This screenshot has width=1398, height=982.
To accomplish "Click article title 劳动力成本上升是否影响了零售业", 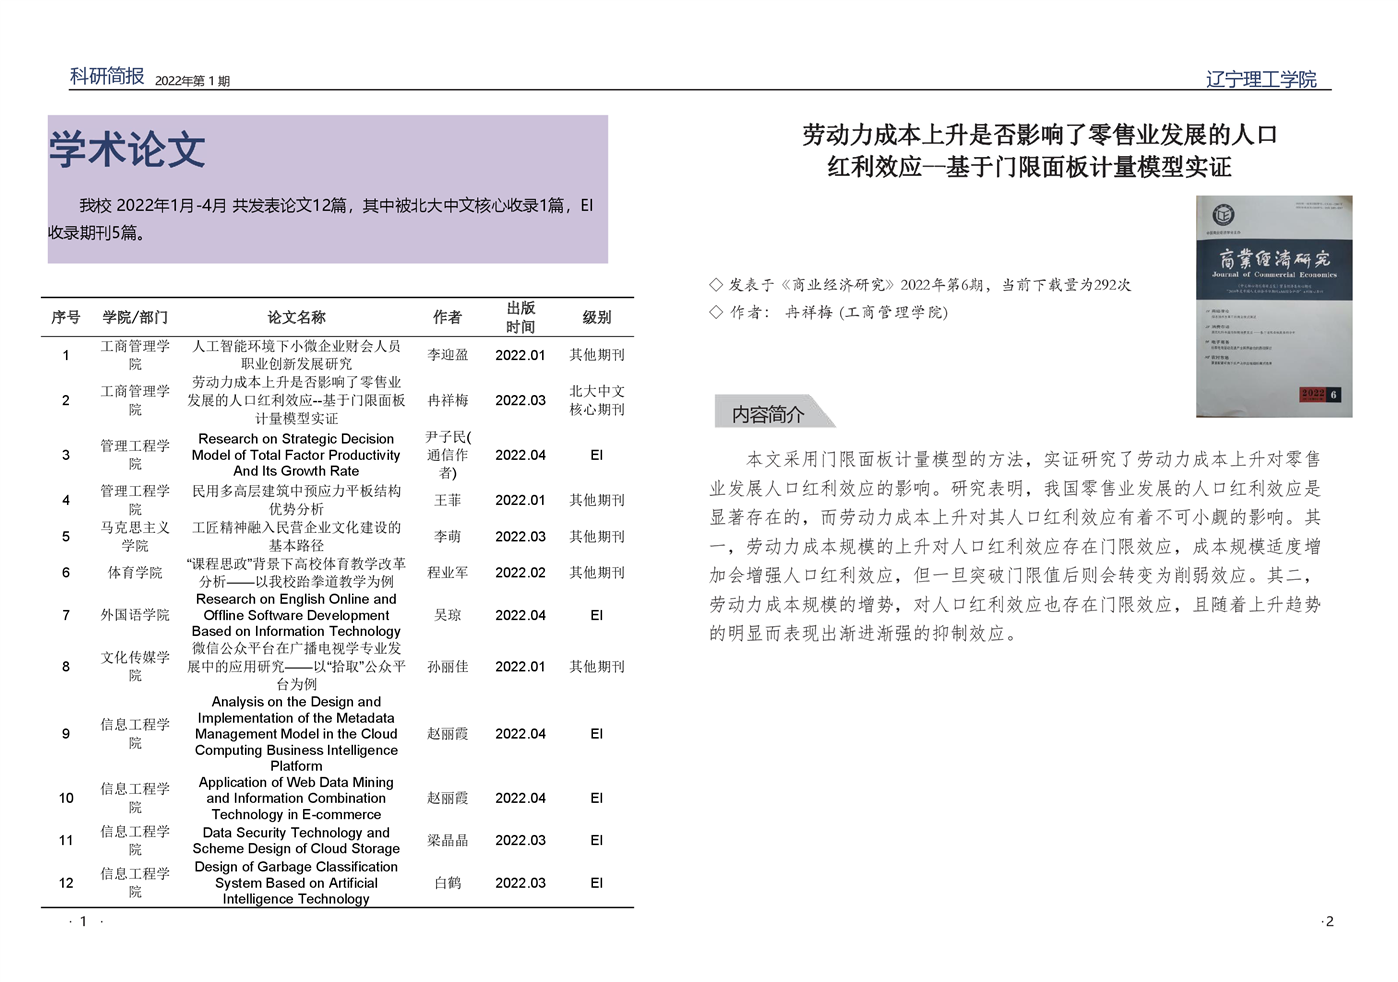I will [1040, 151].
